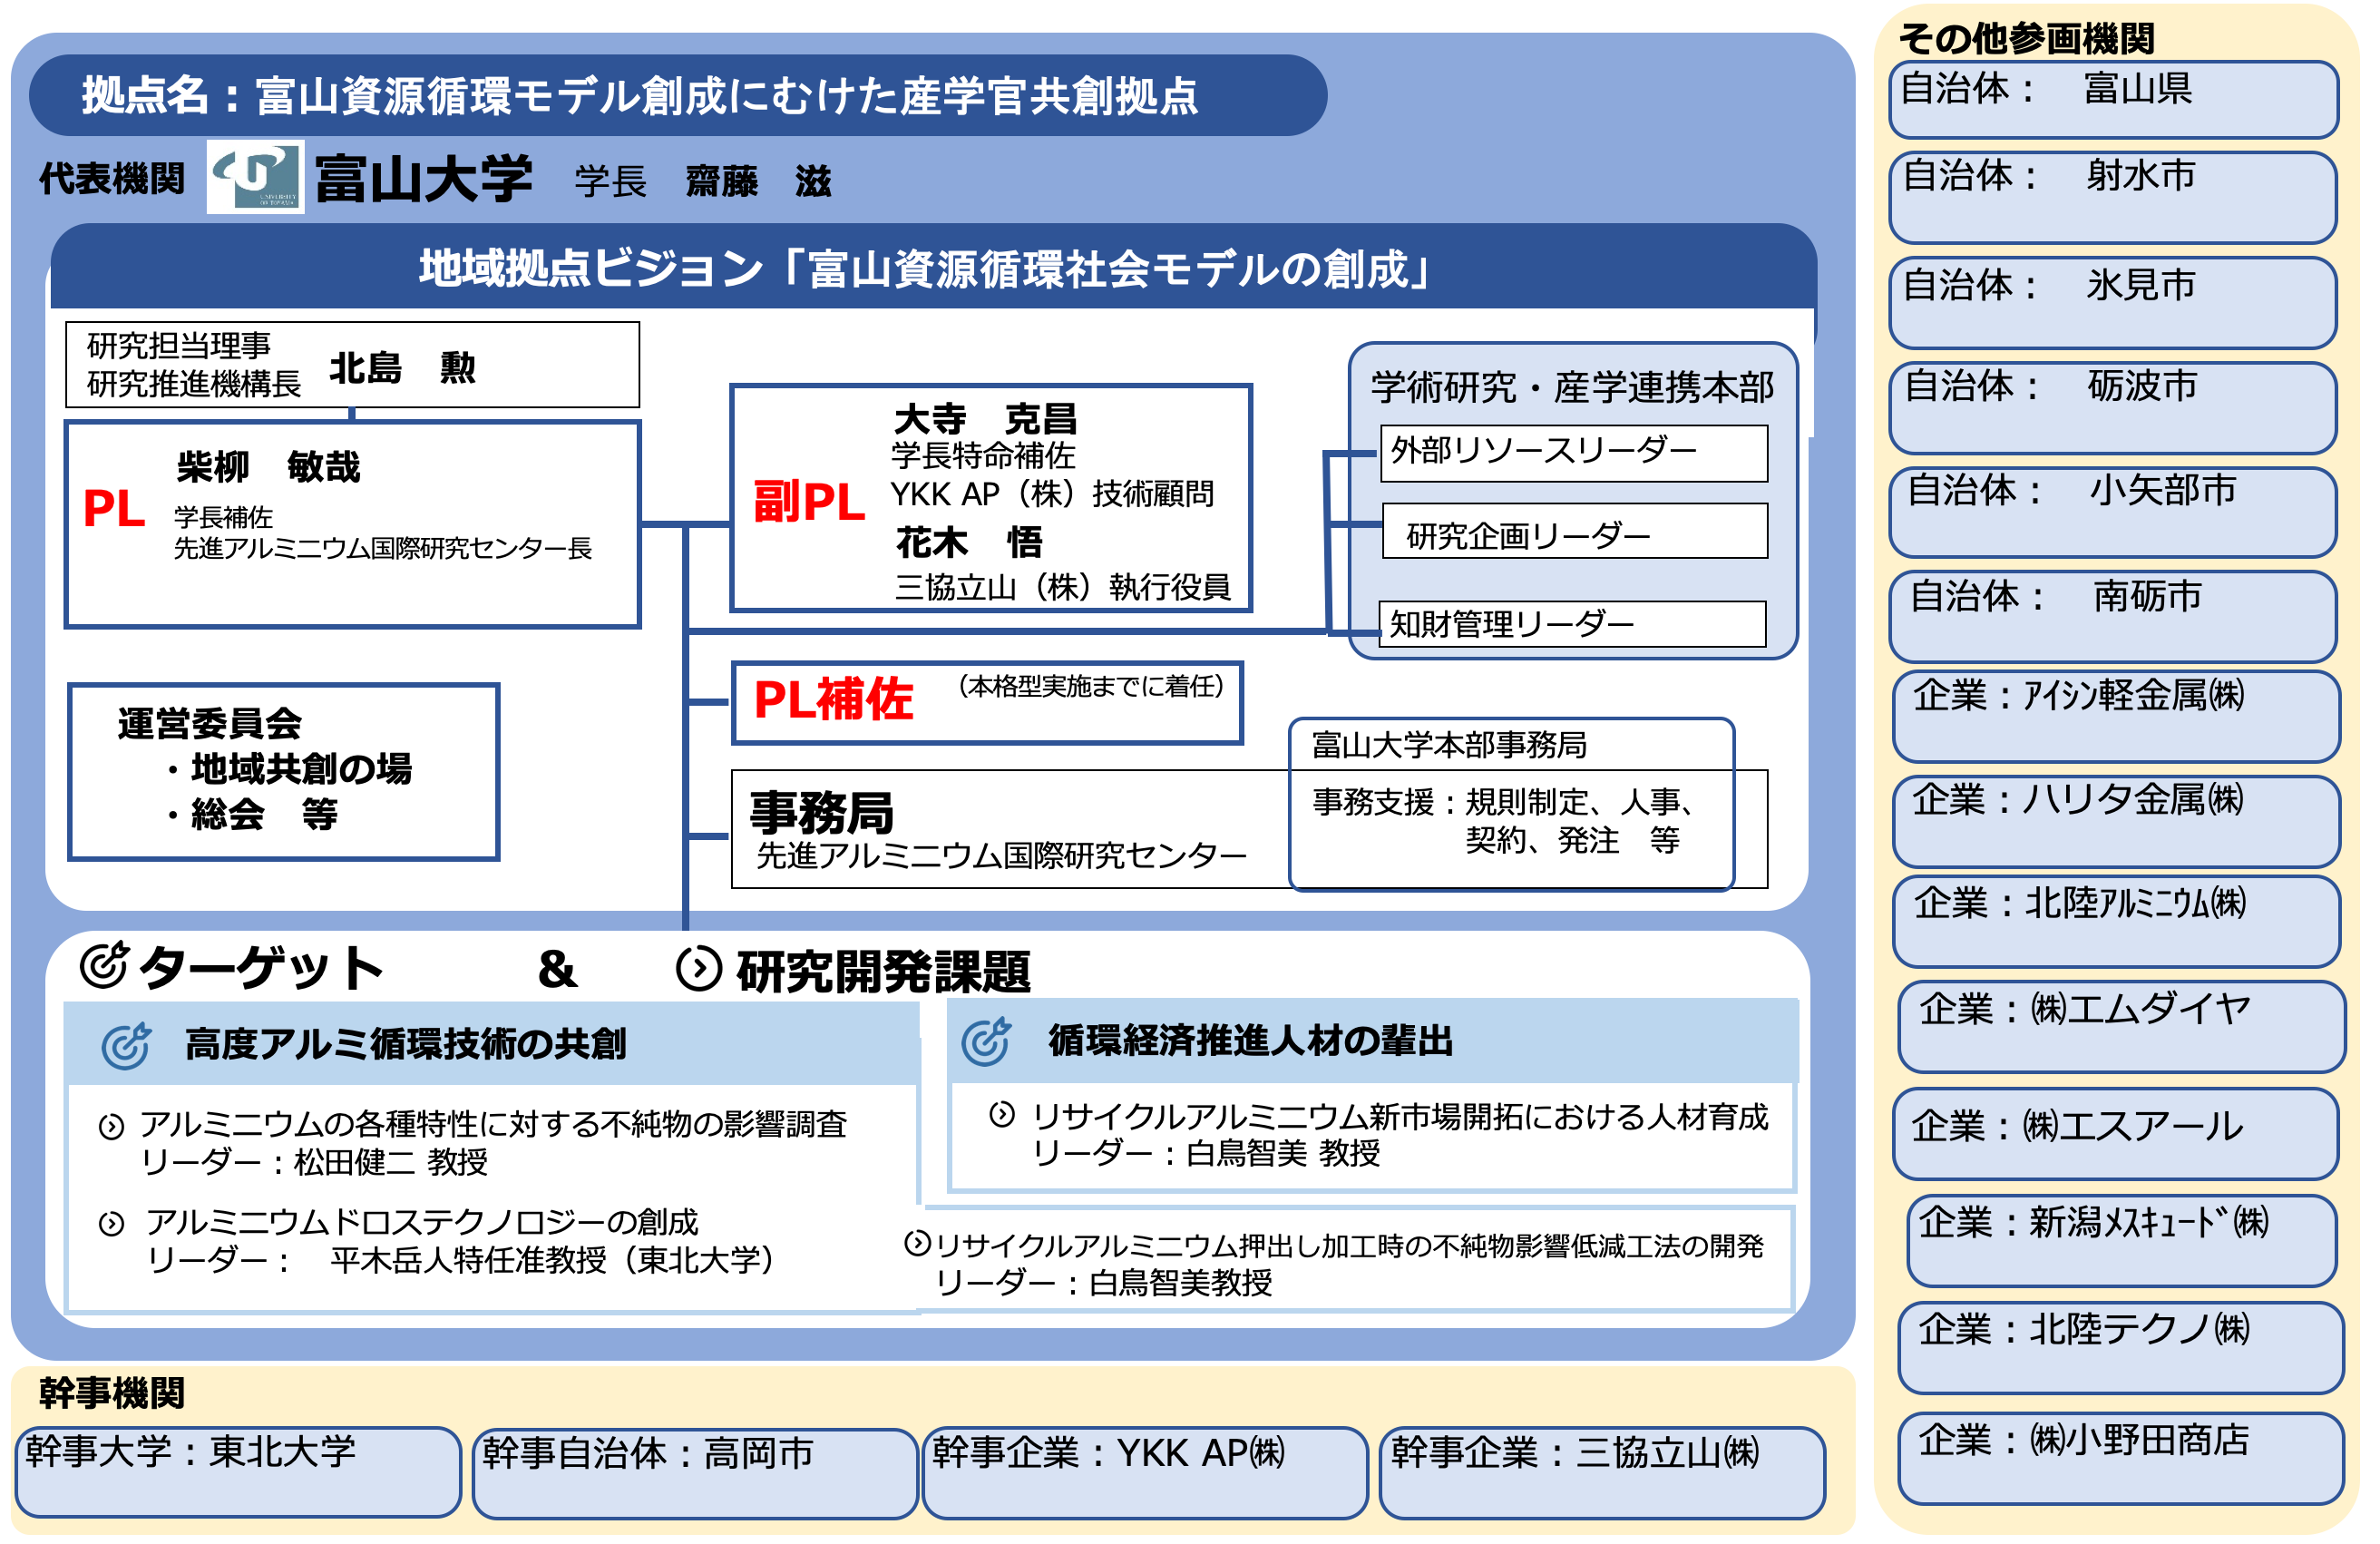Click target icon beside ターゲット heading
The image size is (2380, 1544).
coord(104,965)
